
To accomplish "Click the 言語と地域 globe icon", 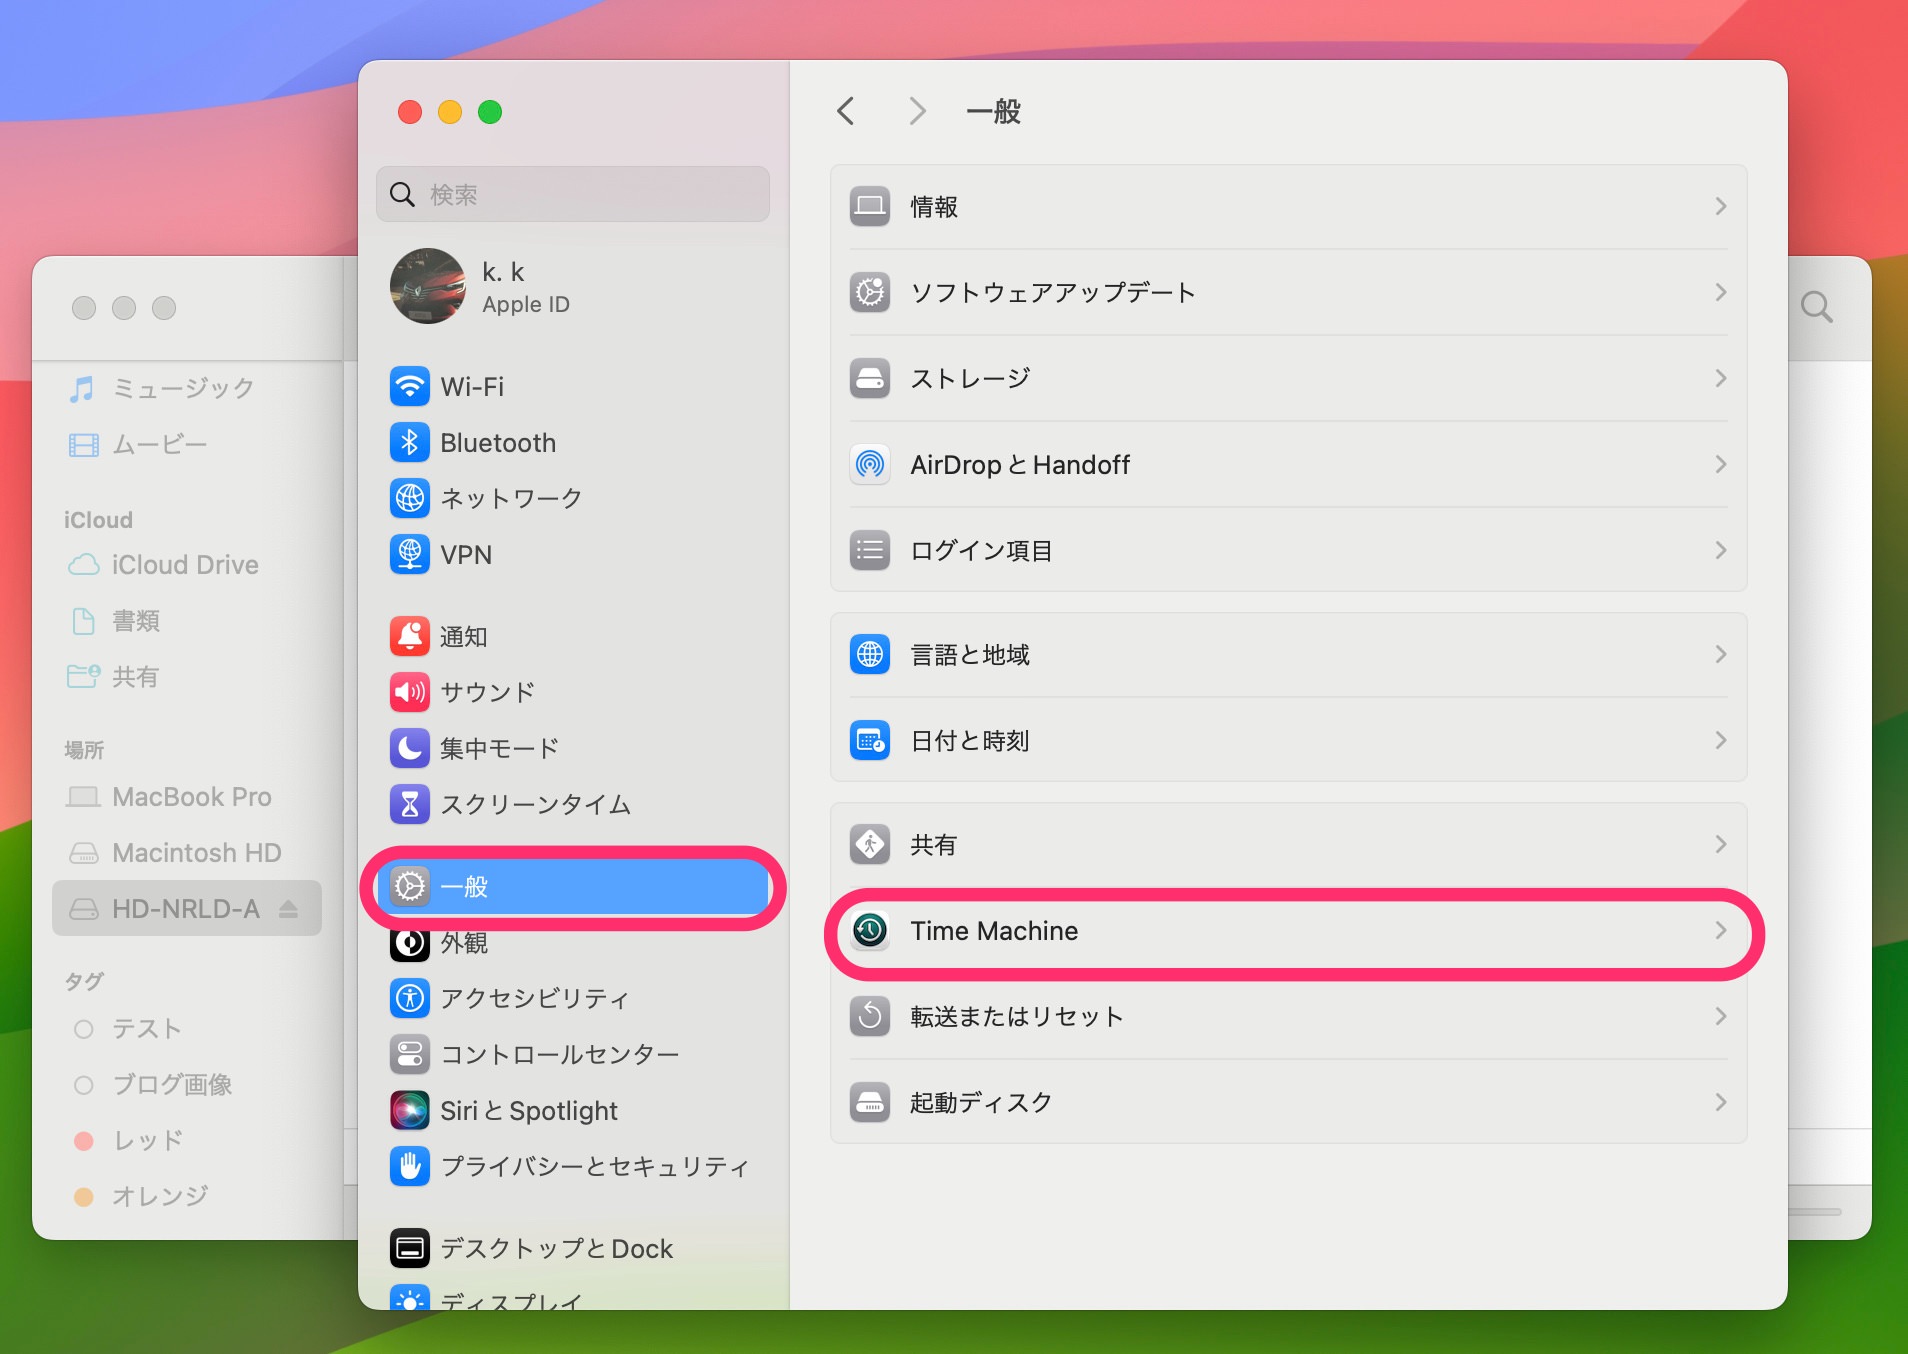I will point(870,654).
